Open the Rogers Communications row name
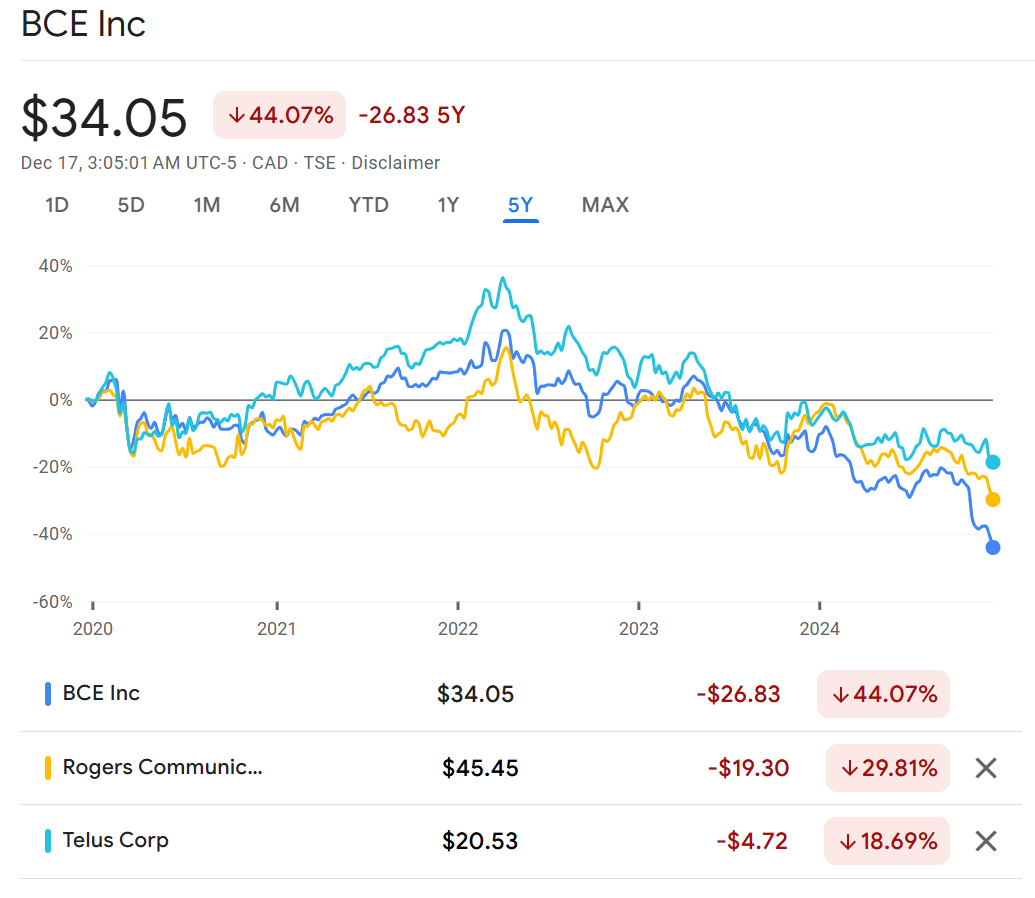 162,767
